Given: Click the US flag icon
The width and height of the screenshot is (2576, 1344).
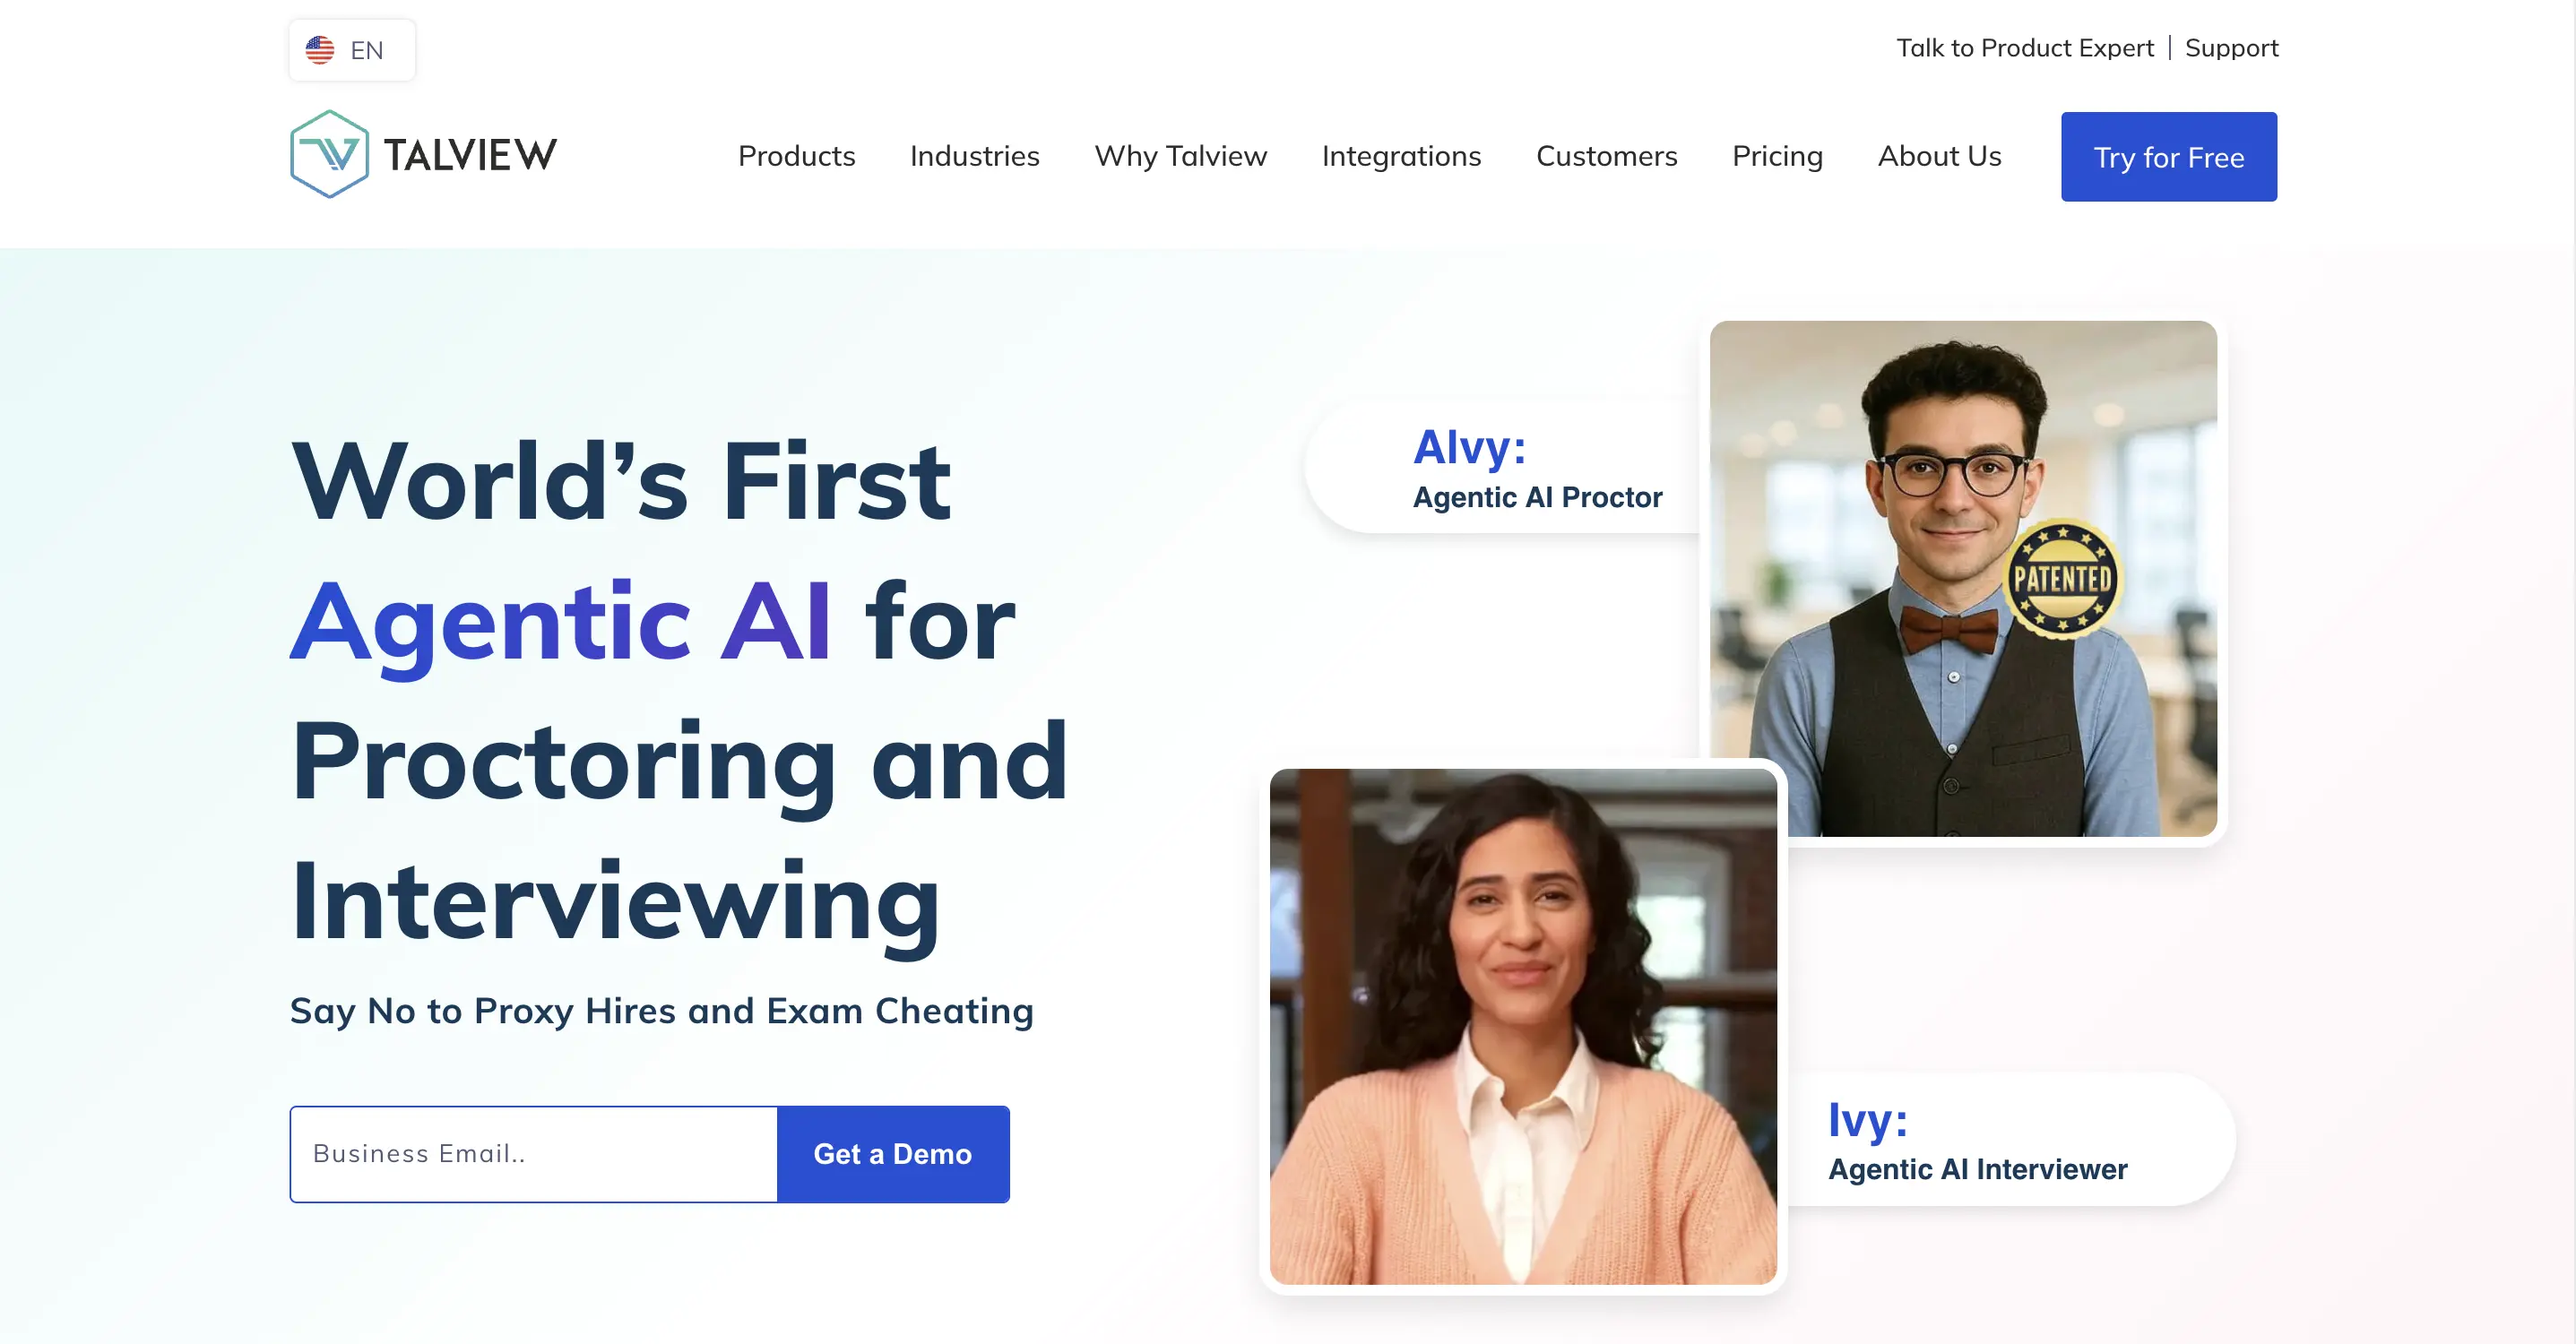Looking at the screenshot, I should [320, 50].
